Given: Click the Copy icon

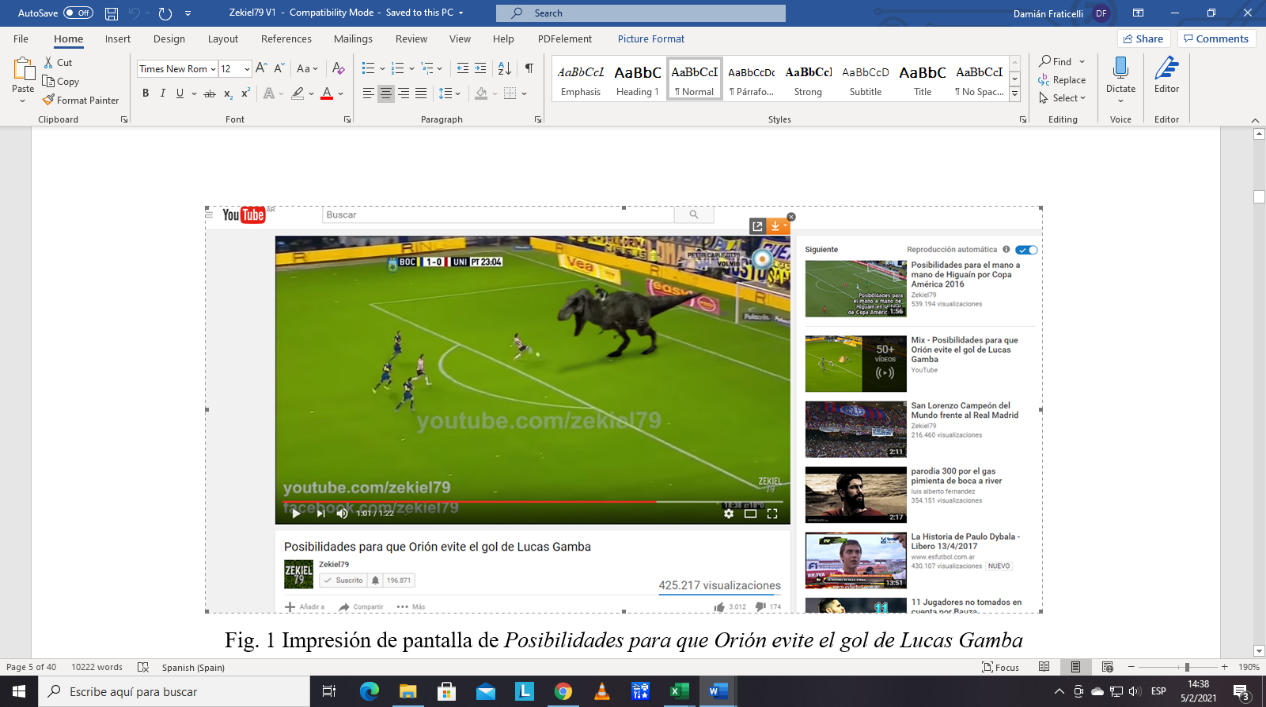Looking at the screenshot, I should [x=49, y=81].
